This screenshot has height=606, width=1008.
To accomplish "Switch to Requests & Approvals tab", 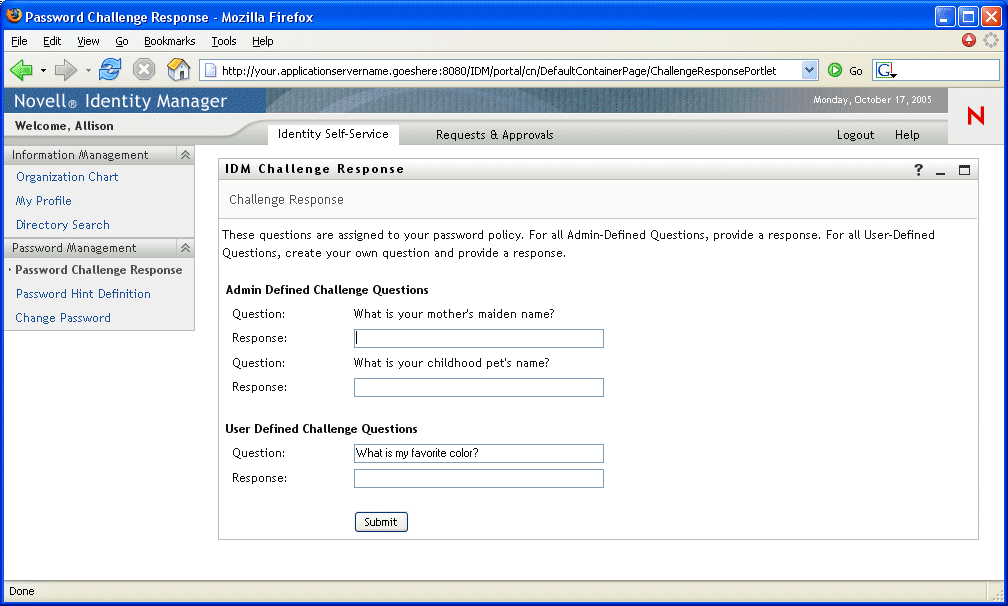I will click(x=494, y=135).
